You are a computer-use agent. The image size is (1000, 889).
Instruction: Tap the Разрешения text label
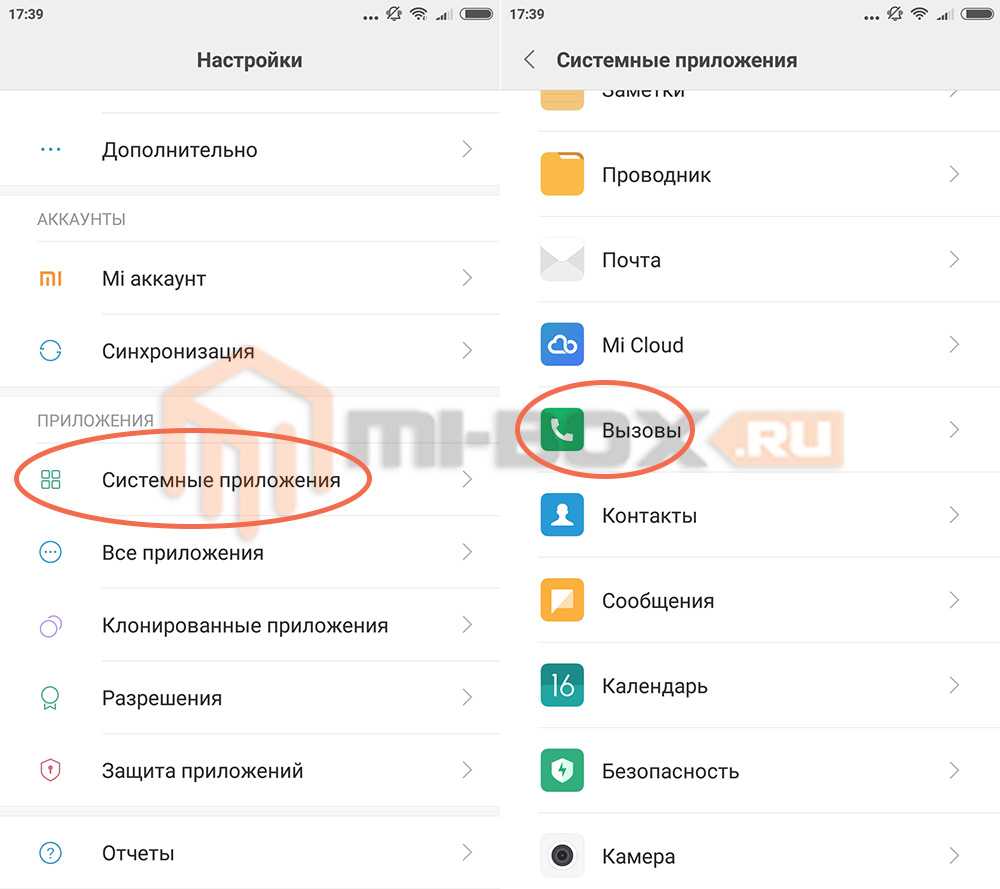162,698
